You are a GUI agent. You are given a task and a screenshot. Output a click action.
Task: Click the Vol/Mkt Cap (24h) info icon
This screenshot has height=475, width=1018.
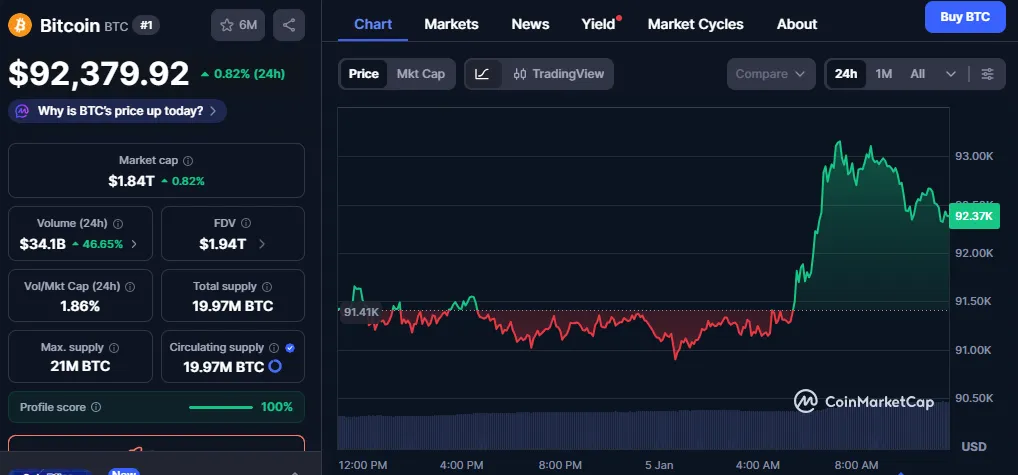point(130,287)
